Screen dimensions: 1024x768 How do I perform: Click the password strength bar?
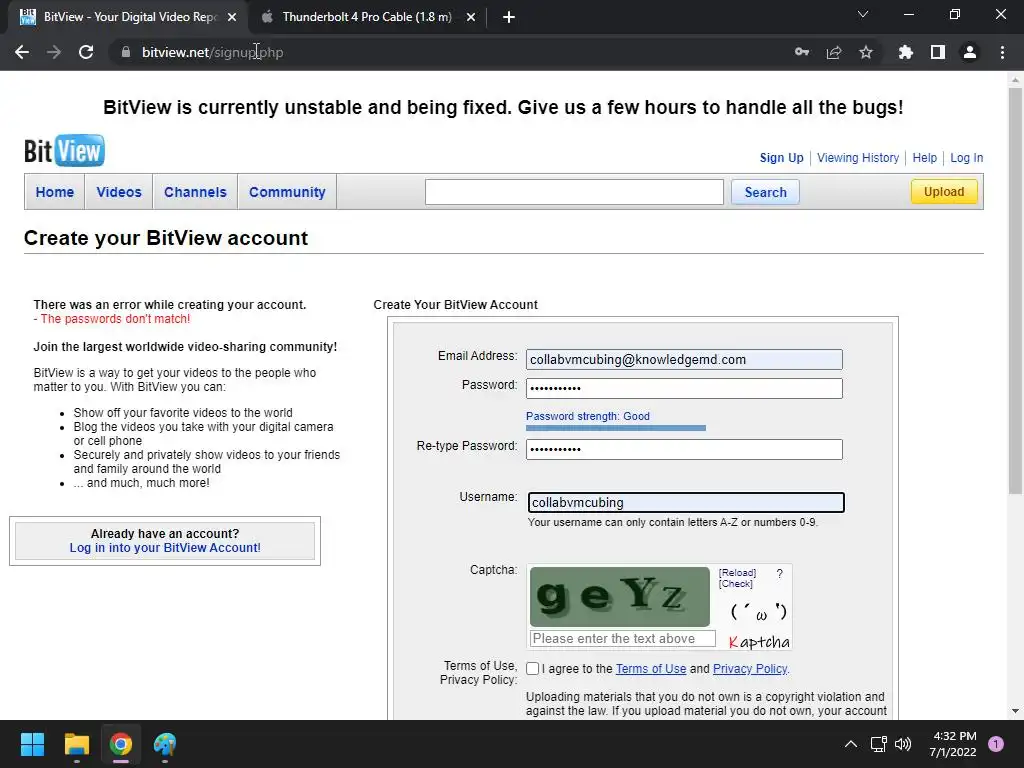(616, 428)
